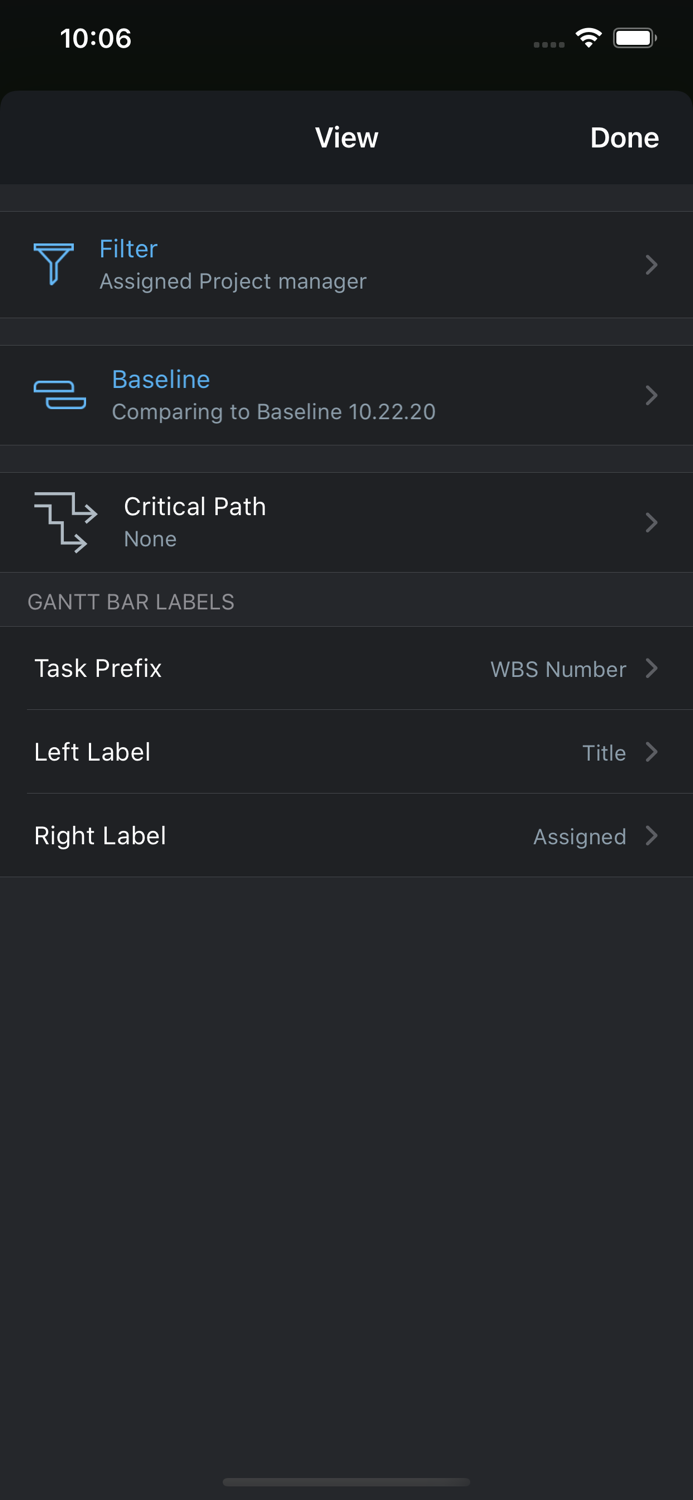The width and height of the screenshot is (693, 1500).
Task: Tap 'Comparing to Baseline 10.22.20' subtitle
Action: coord(273,412)
